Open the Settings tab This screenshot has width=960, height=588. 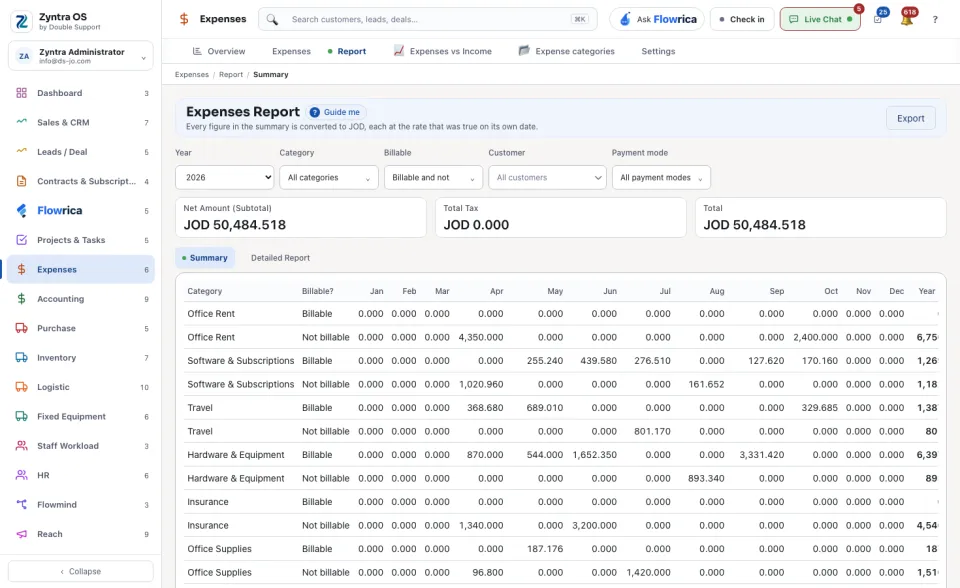point(658,51)
